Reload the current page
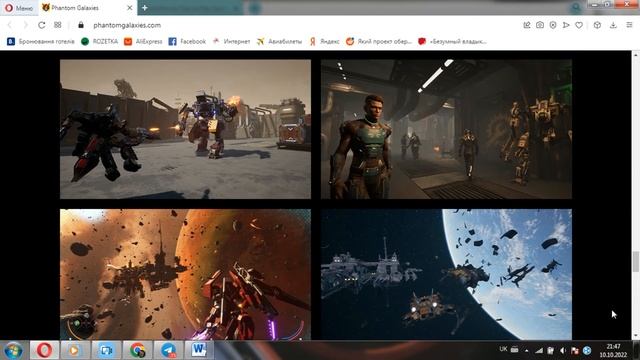 pyautogui.click(x=41, y=25)
